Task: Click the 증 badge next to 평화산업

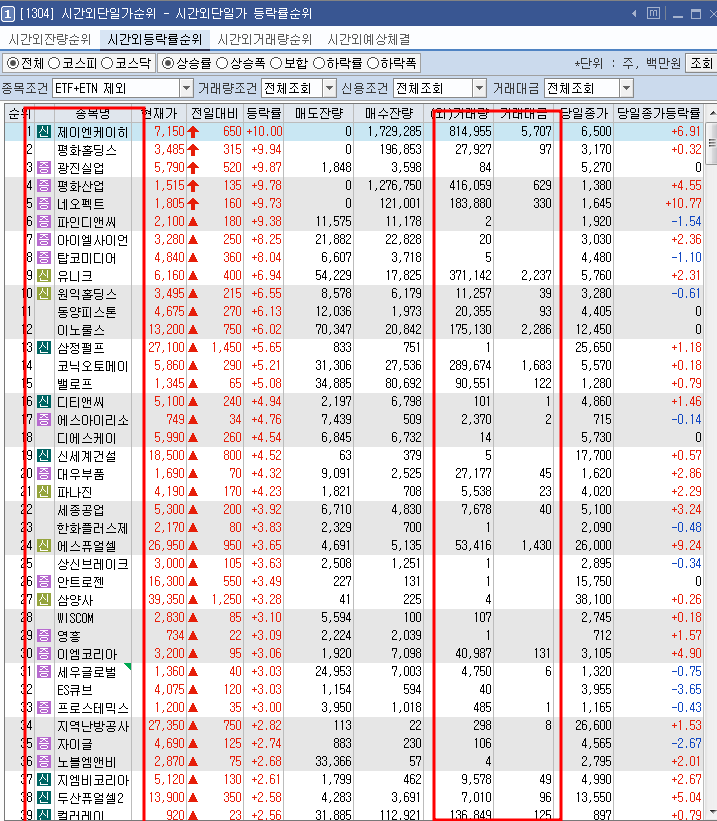Action: pos(44,185)
